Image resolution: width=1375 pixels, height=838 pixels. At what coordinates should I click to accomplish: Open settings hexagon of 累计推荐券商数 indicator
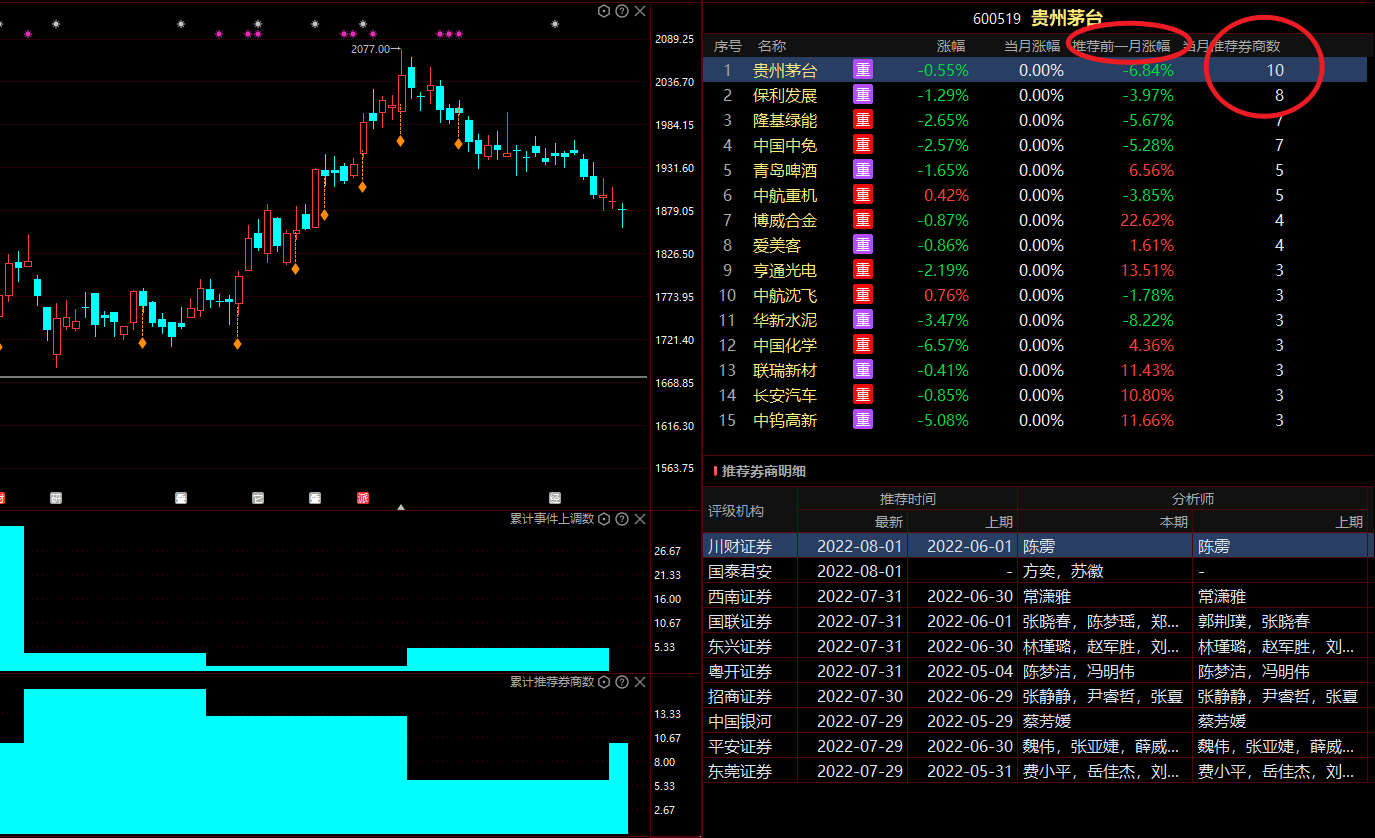(x=604, y=682)
